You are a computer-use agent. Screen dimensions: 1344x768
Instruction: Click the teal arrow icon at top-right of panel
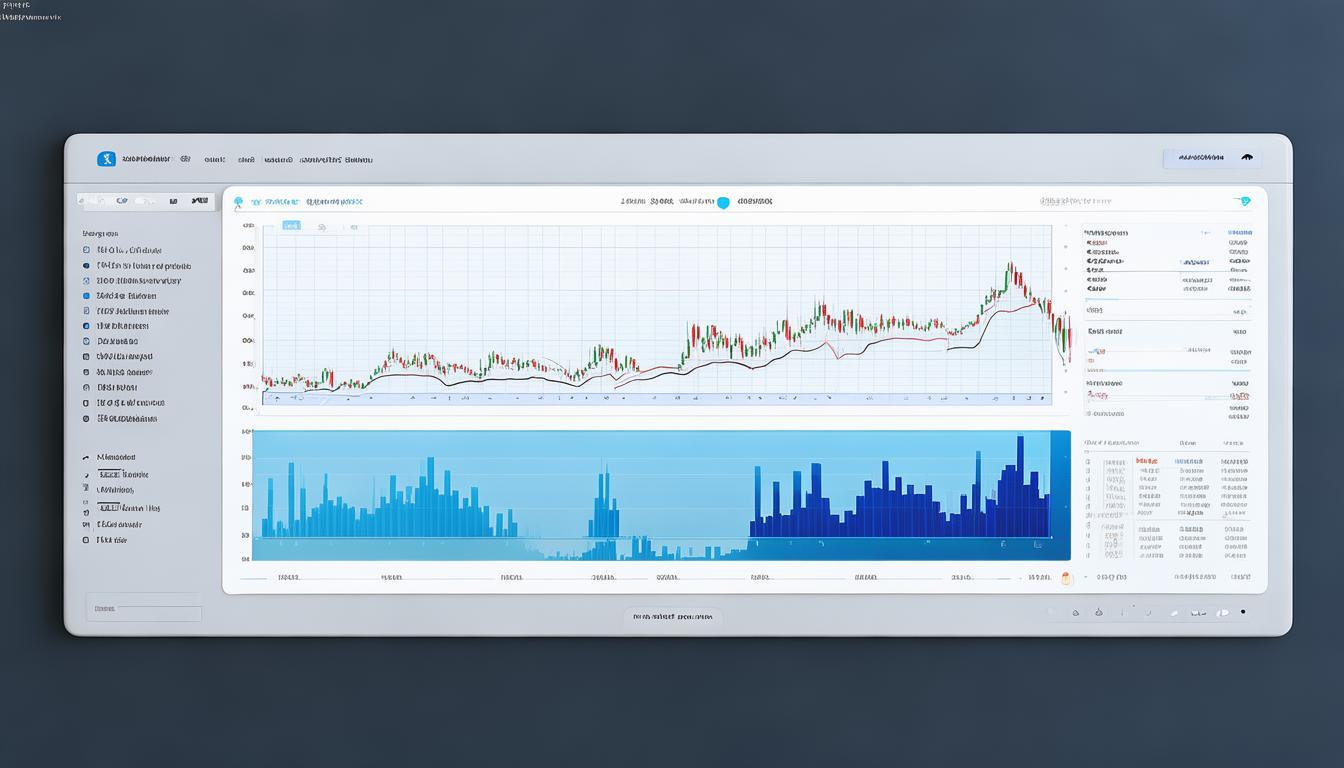(x=1244, y=201)
